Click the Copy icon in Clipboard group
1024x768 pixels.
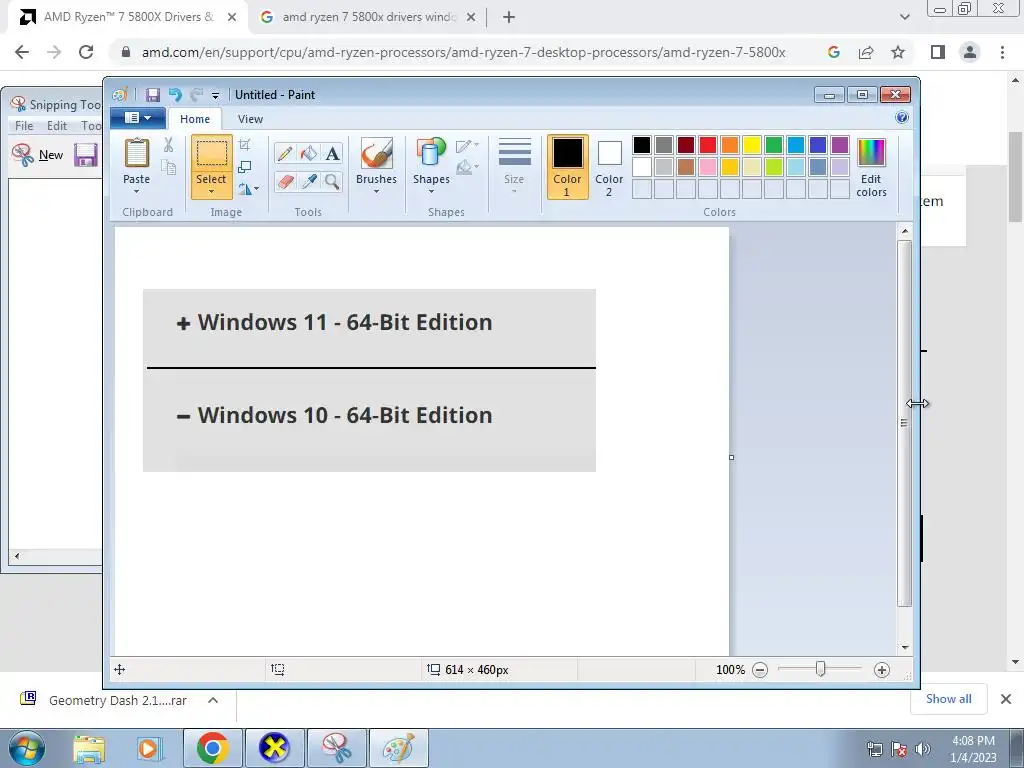168,167
